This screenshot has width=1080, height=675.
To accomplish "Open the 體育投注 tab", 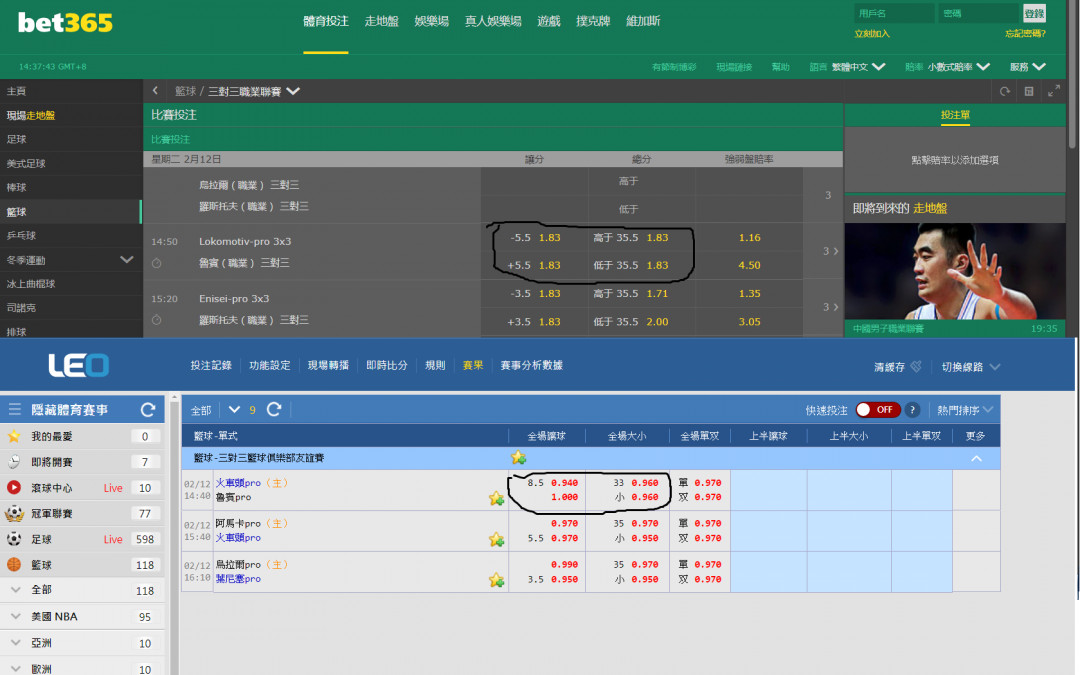I will point(326,21).
